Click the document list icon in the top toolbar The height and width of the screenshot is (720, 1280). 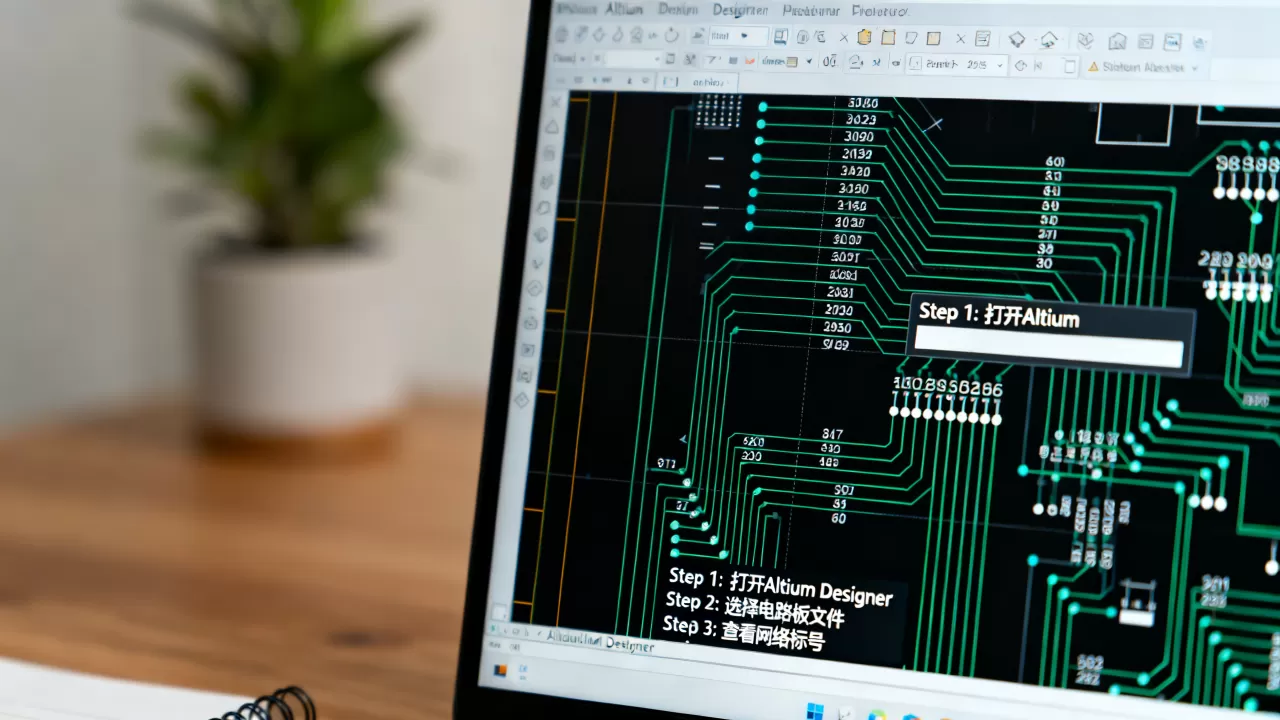click(982, 39)
